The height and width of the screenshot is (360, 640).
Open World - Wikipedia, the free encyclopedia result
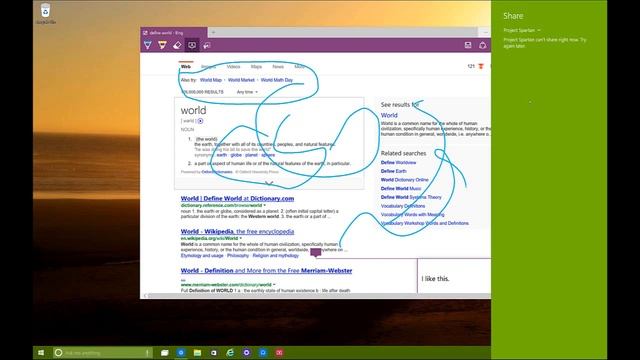pos(238,231)
